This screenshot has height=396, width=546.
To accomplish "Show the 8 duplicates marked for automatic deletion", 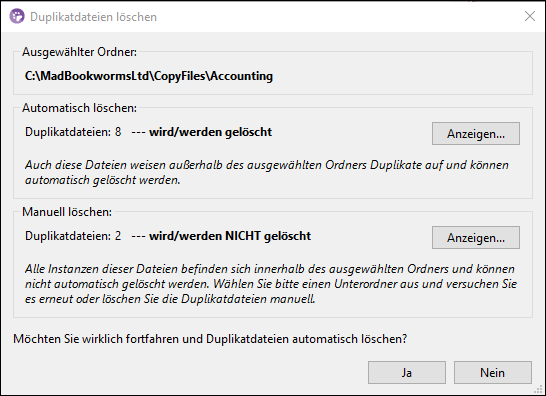I will pyautogui.click(x=476, y=133).
